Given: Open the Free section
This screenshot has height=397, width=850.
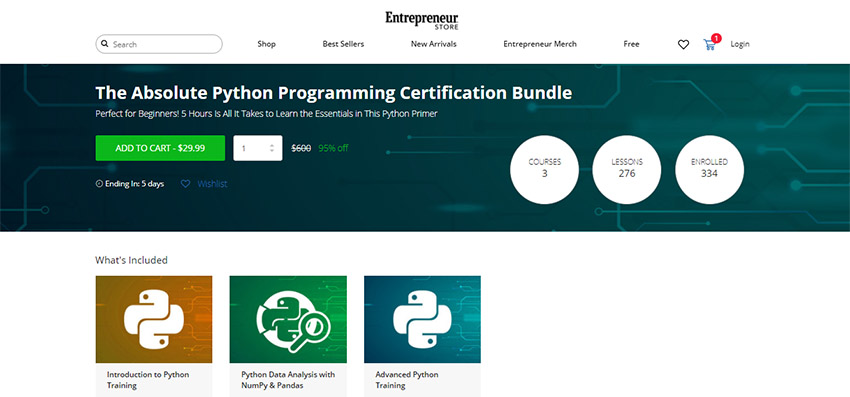Looking at the screenshot, I should [631, 44].
